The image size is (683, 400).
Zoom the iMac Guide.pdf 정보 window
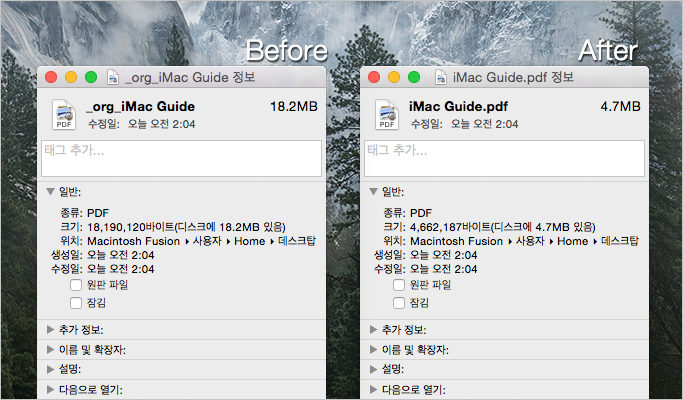414,78
